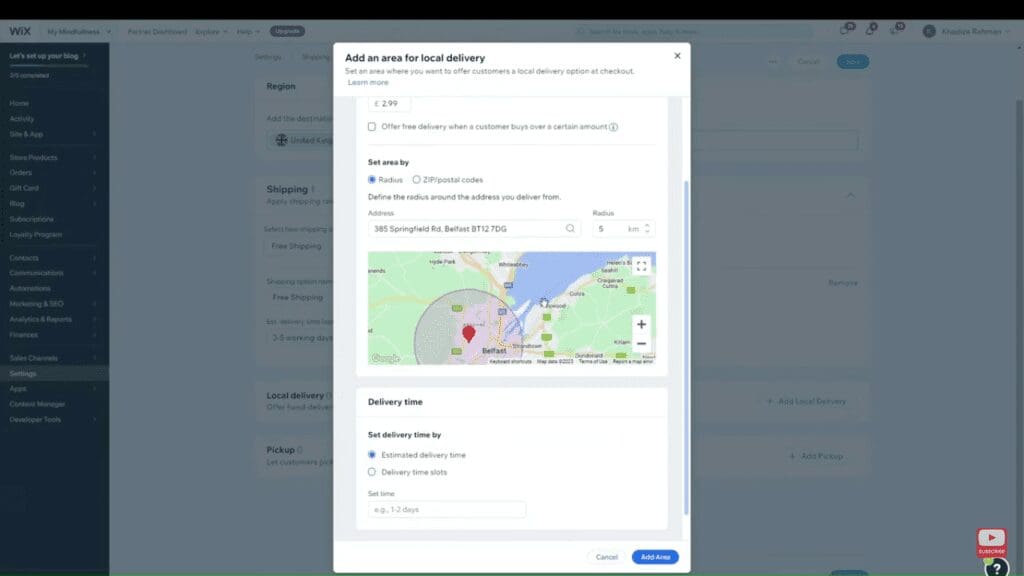Image resolution: width=1024 pixels, height=576 pixels.
Task: Click the red location pin on map
Action: click(468, 334)
